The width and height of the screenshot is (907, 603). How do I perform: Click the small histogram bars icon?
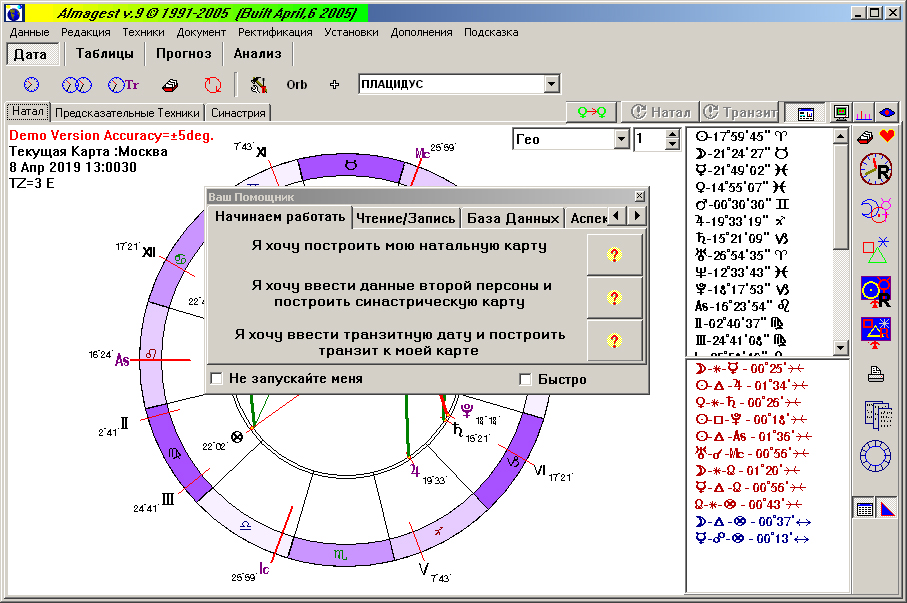pyautogui.click(x=864, y=113)
